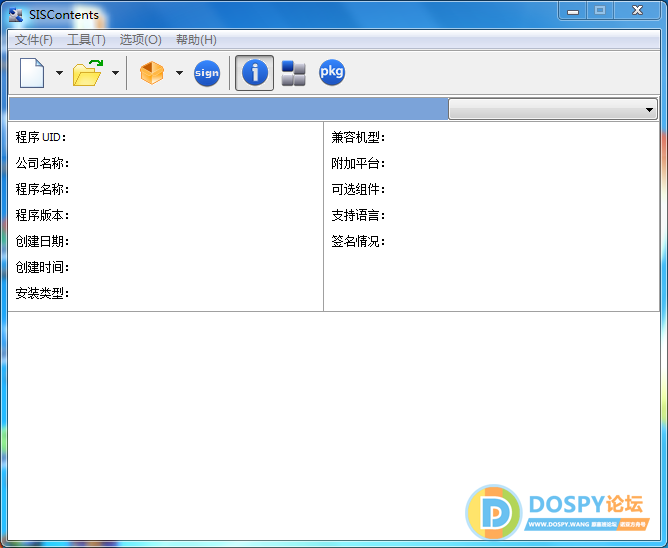Click the orange package box icon

[152, 73]
